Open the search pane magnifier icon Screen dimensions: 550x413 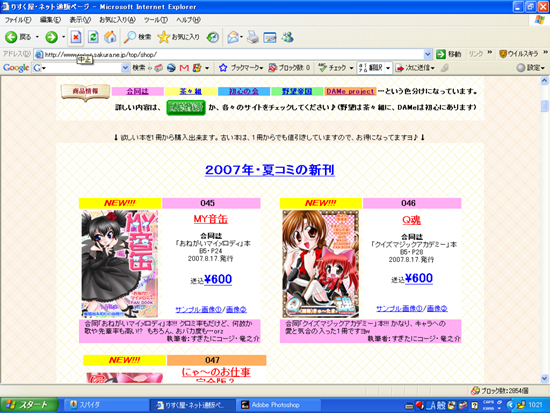(x=129, y=37)
